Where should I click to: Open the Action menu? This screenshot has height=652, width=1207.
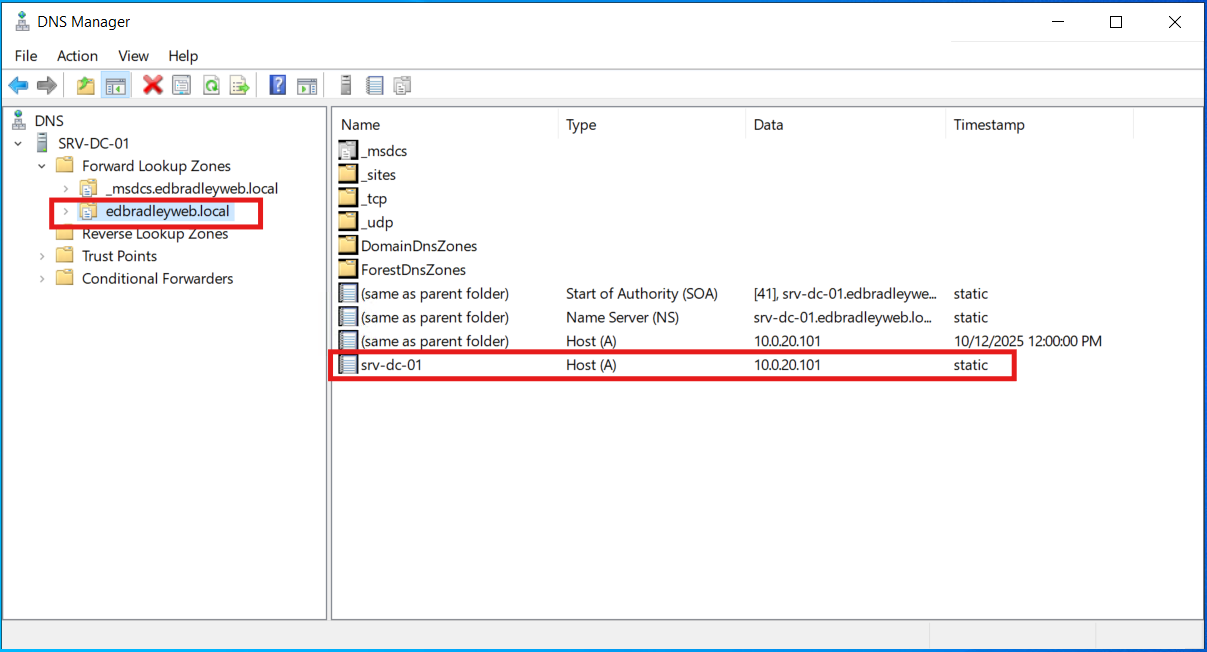(x=77, y=56)
